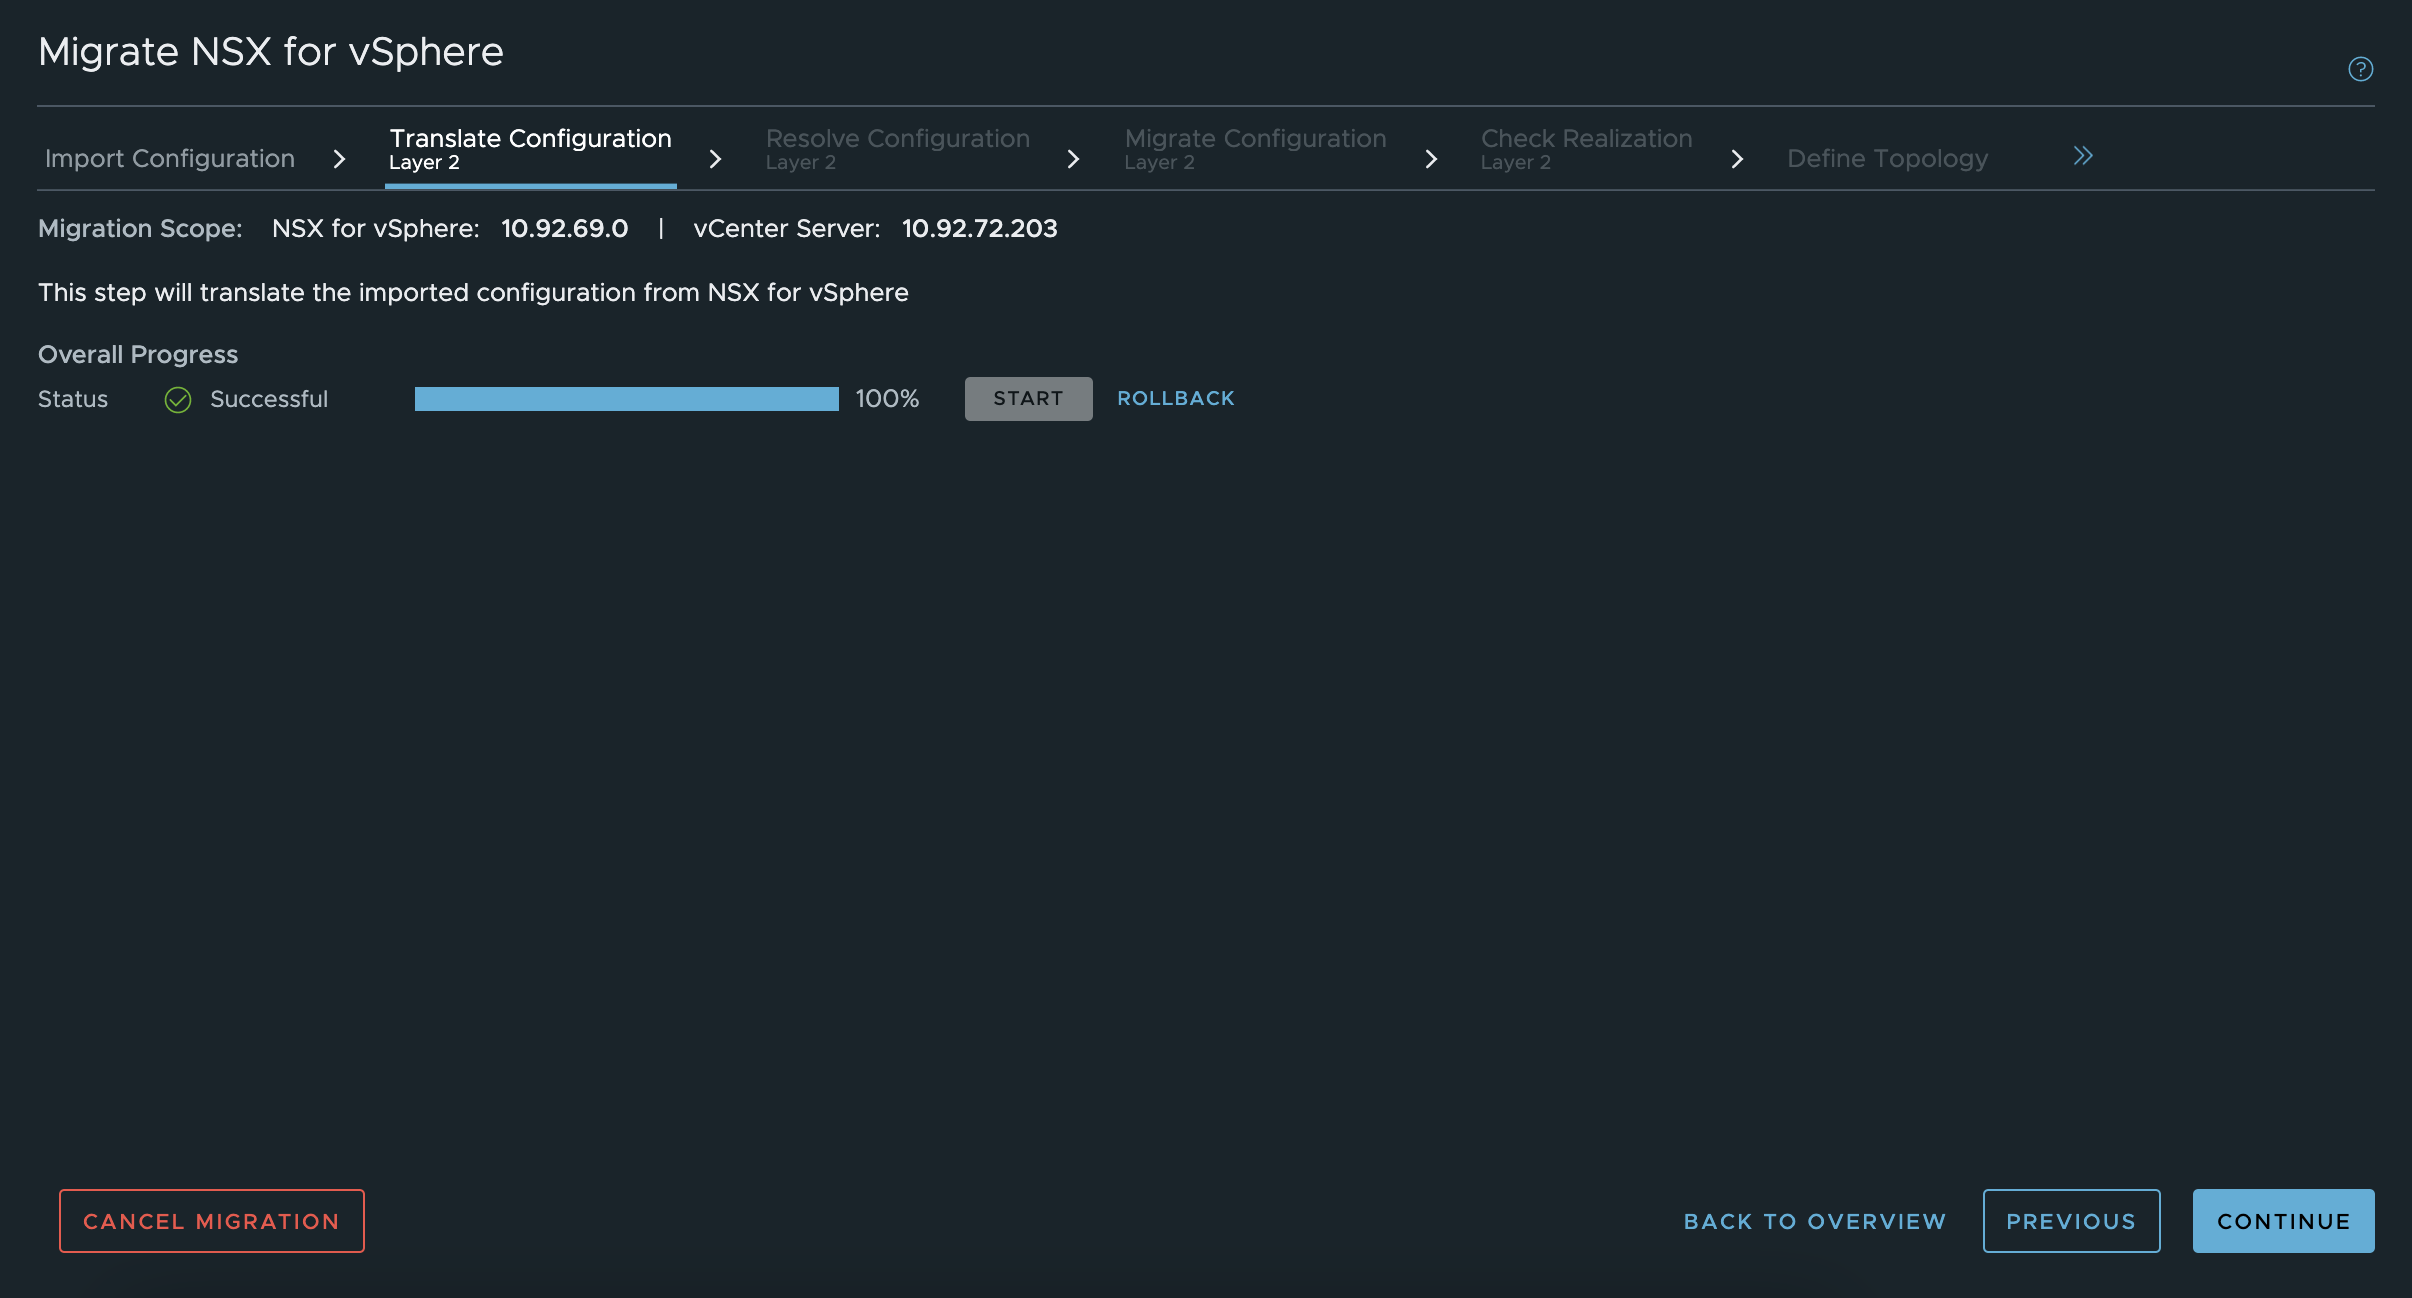Viewport: 2412px width, 1298px height.
Task: Click chevron after Resolve Configuration step
Action: 1073,159
